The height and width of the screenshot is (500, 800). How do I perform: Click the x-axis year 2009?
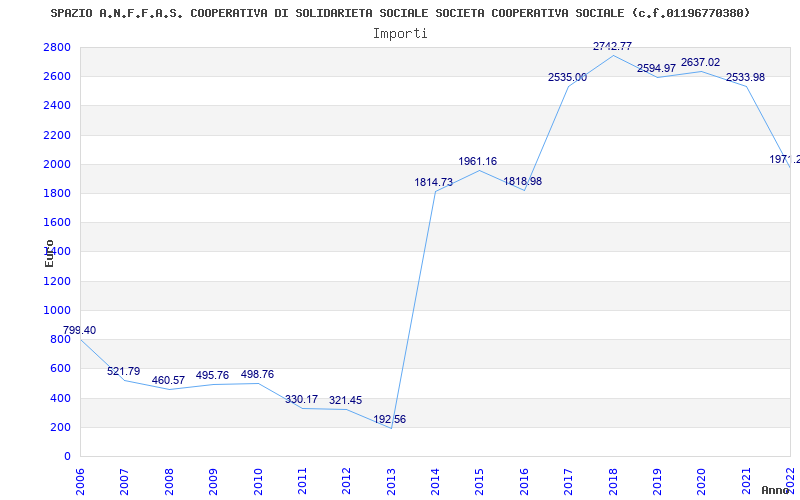213,482
